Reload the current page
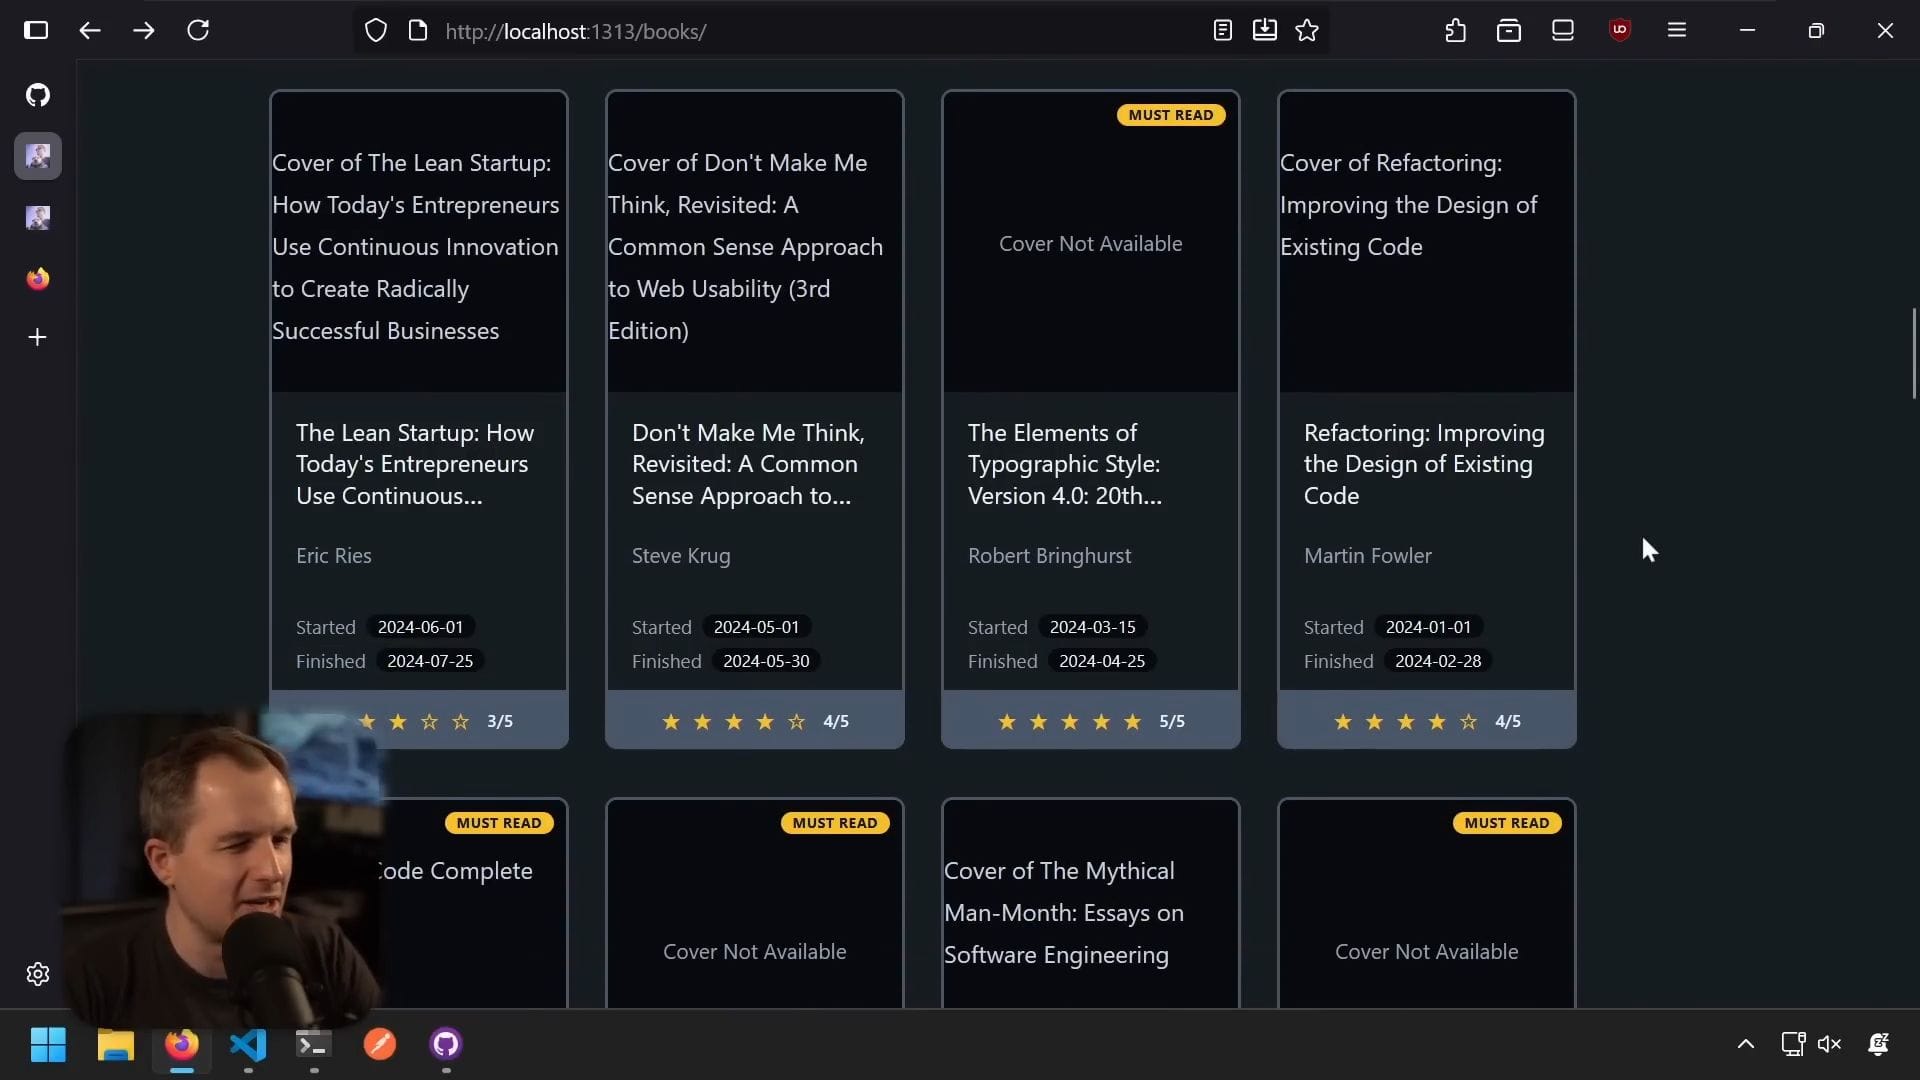The height and width of the screenshot is (1080, 1920). point(198,31)
